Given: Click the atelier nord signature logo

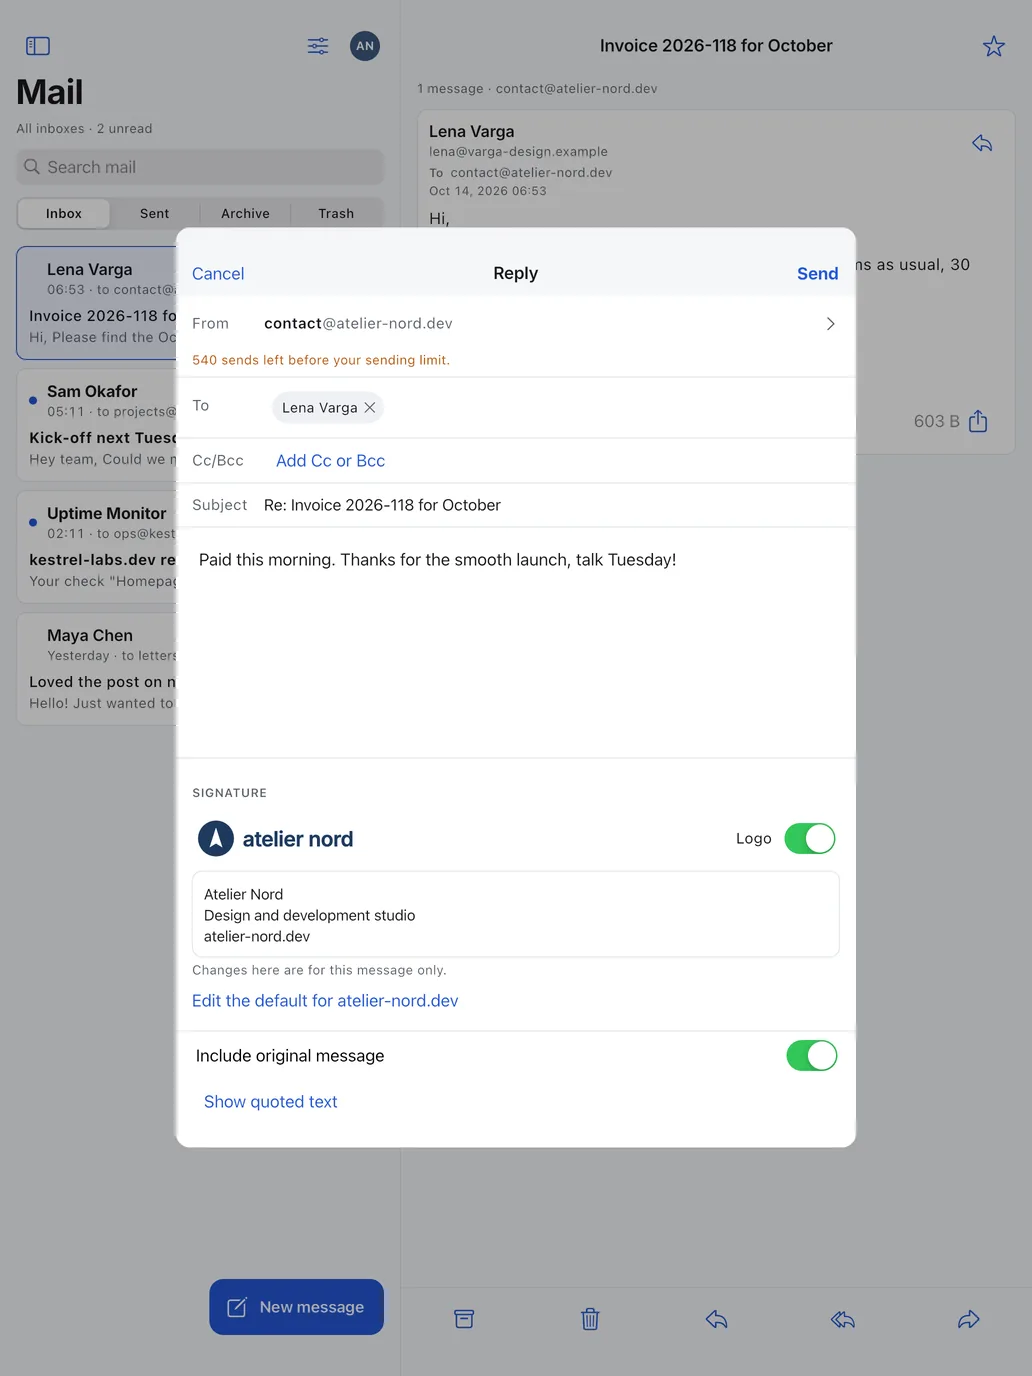Looking at the screenshot, I should 275,839.
